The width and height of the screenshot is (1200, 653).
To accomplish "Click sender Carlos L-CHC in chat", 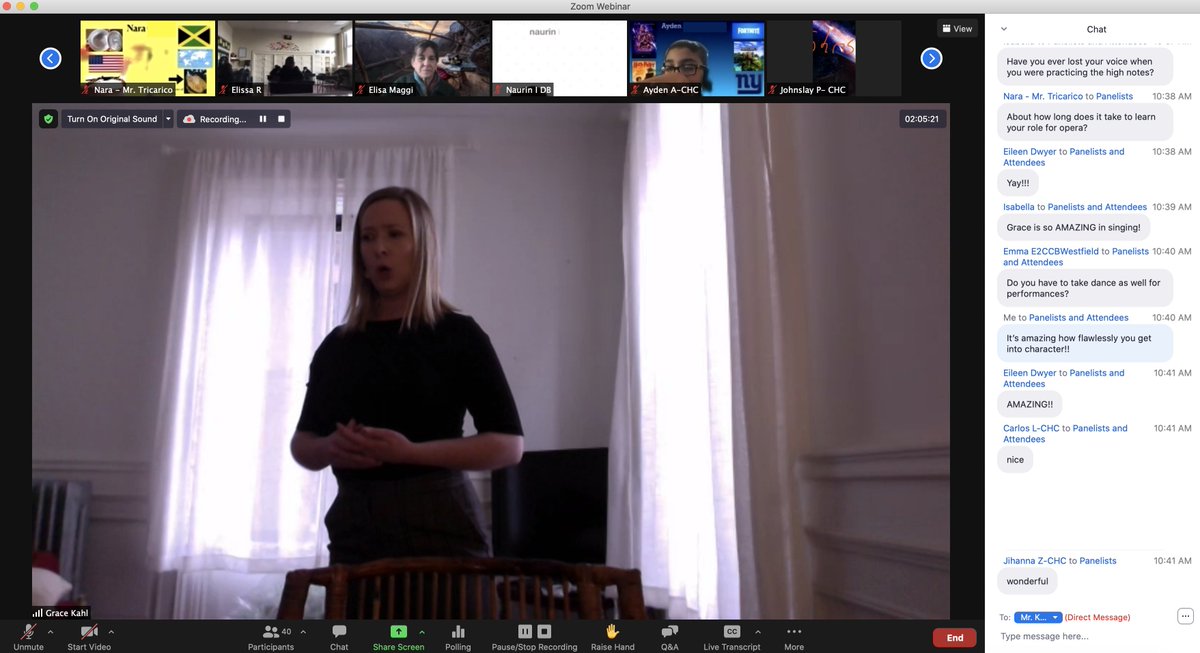I will [1031, 428].
